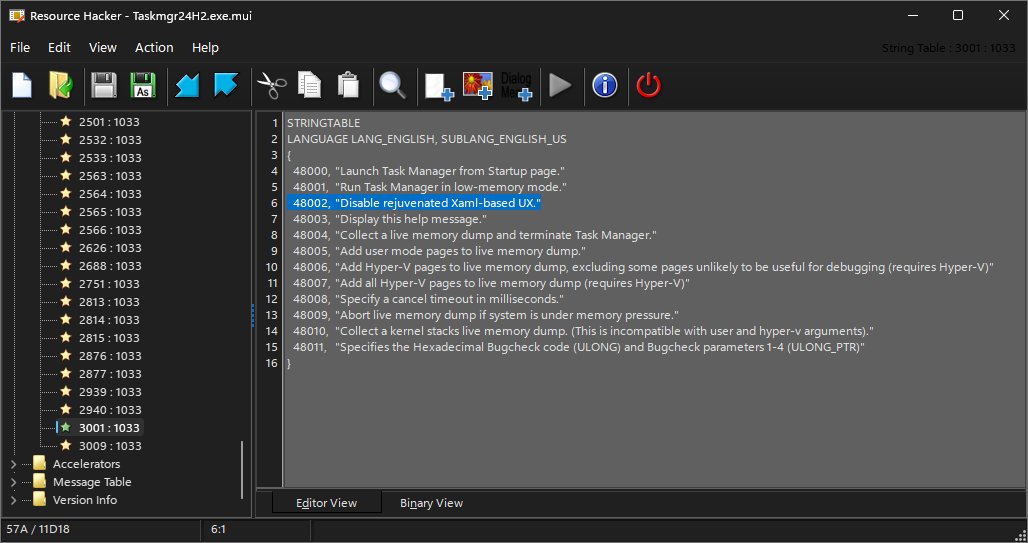Click the Save As floppy icon

(x=143, y=85)
